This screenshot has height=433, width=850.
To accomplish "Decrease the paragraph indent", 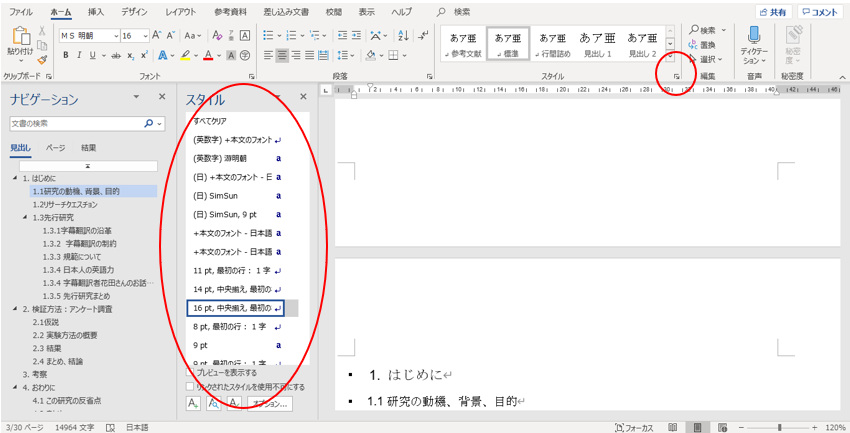I will tap(343, 36).
